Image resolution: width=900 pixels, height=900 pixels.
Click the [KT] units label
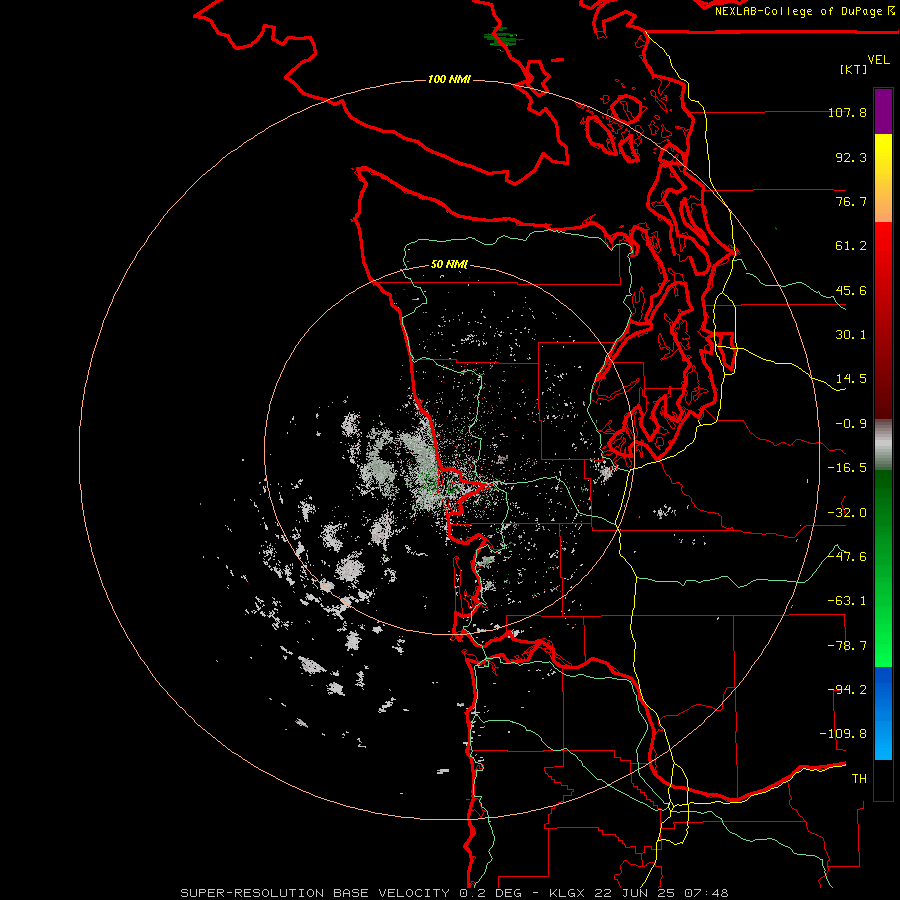pos(854,69)
